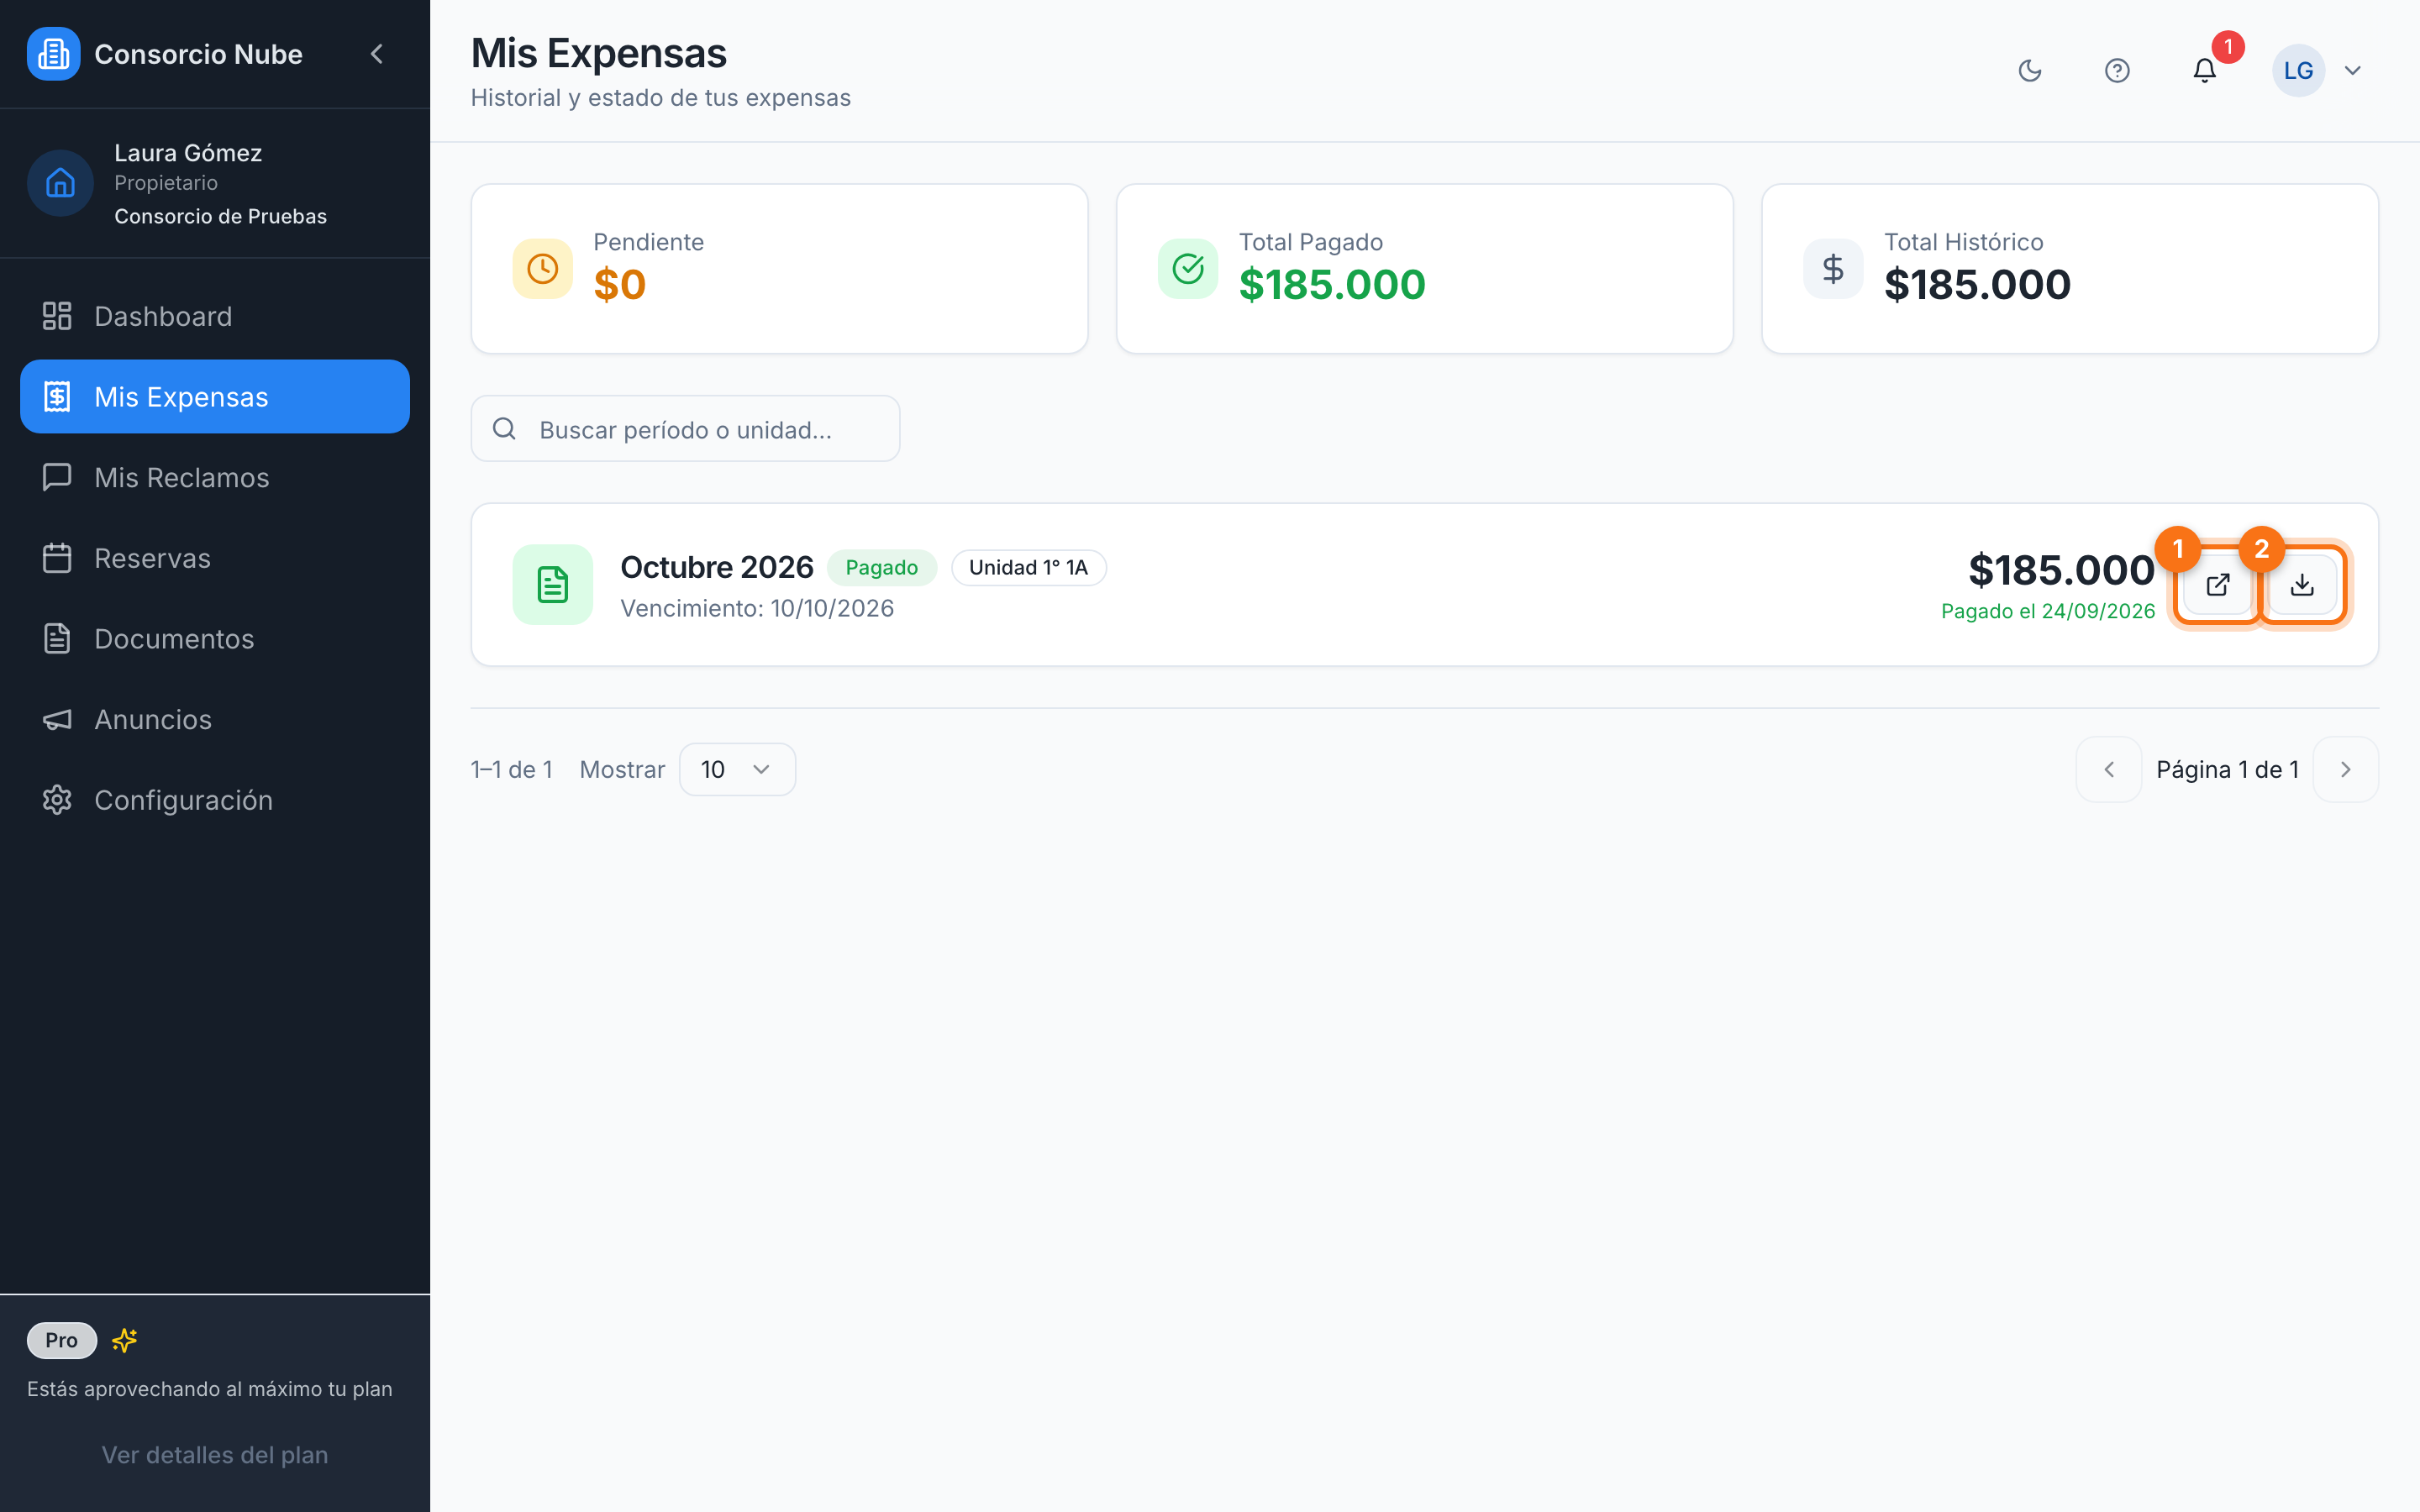This screenshot has width=2420, height=1512.
Task: Go to Anuncios page
Action: (x=215, y=719)
